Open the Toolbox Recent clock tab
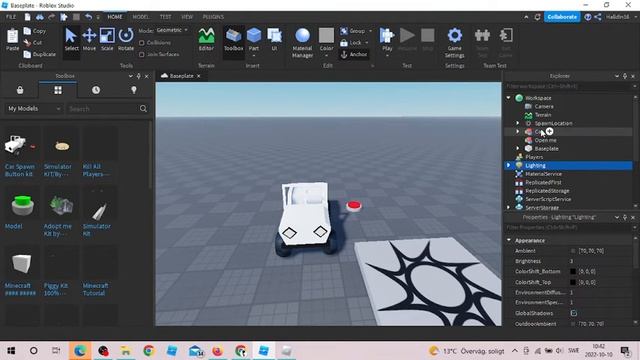 (x=96, y=90)
